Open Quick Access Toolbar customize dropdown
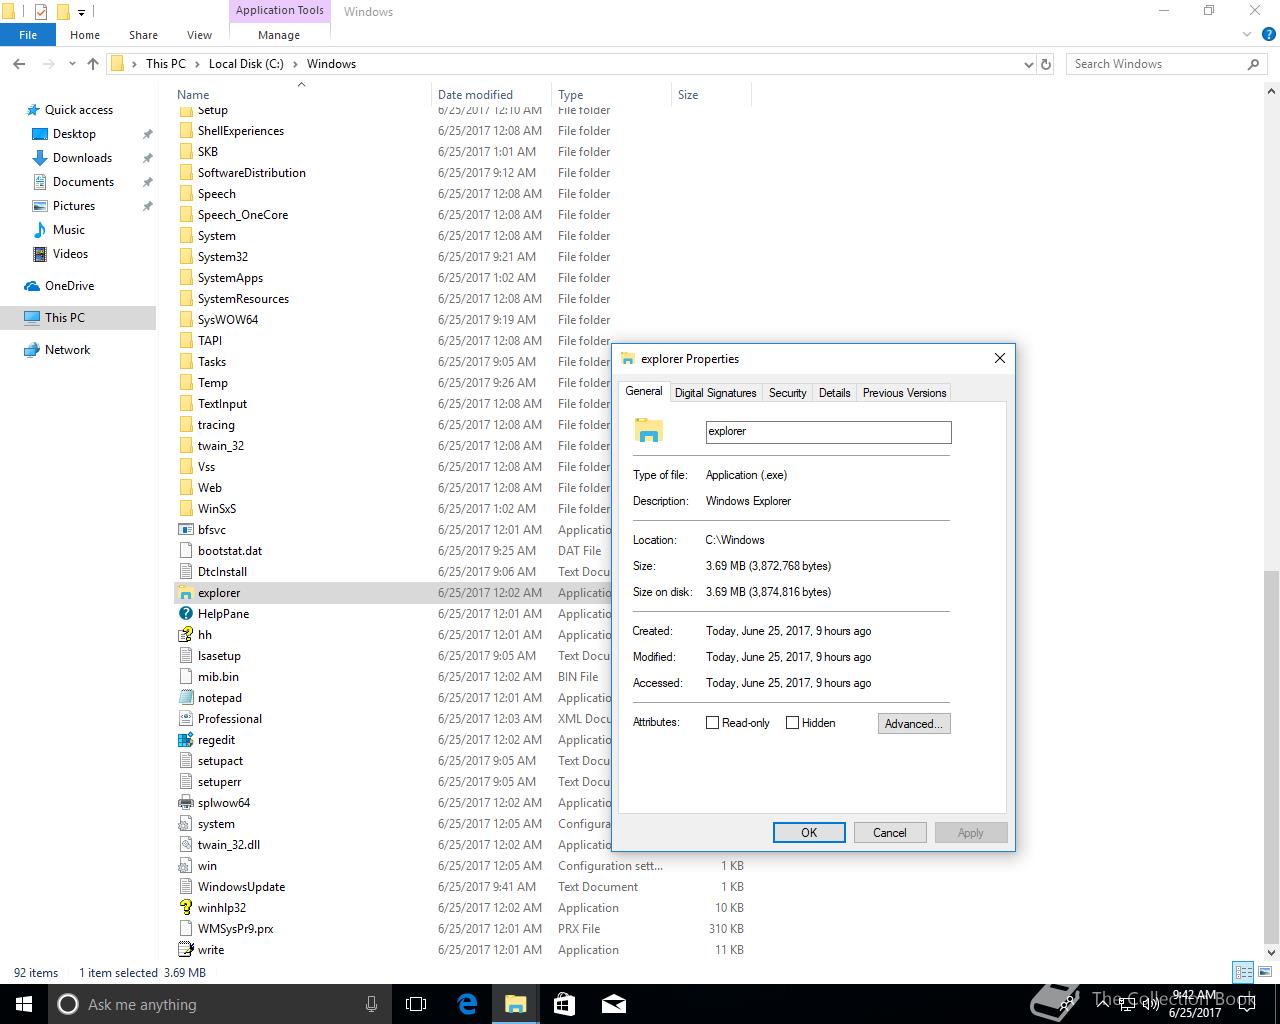This screenshot has height=1024, width=1280. pyautogui.click(x=82, y=12)
